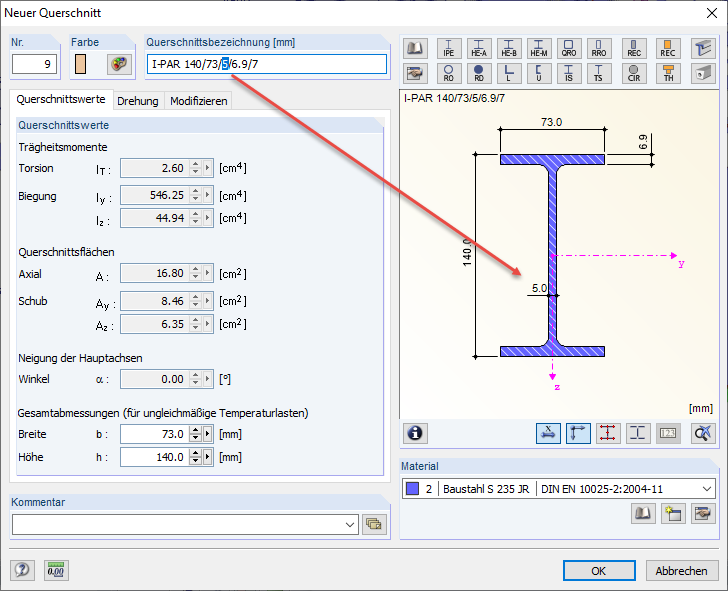Click the Nr. input field showing 9
The height and width of the screenshot is (591, 728).
point(34,64)
